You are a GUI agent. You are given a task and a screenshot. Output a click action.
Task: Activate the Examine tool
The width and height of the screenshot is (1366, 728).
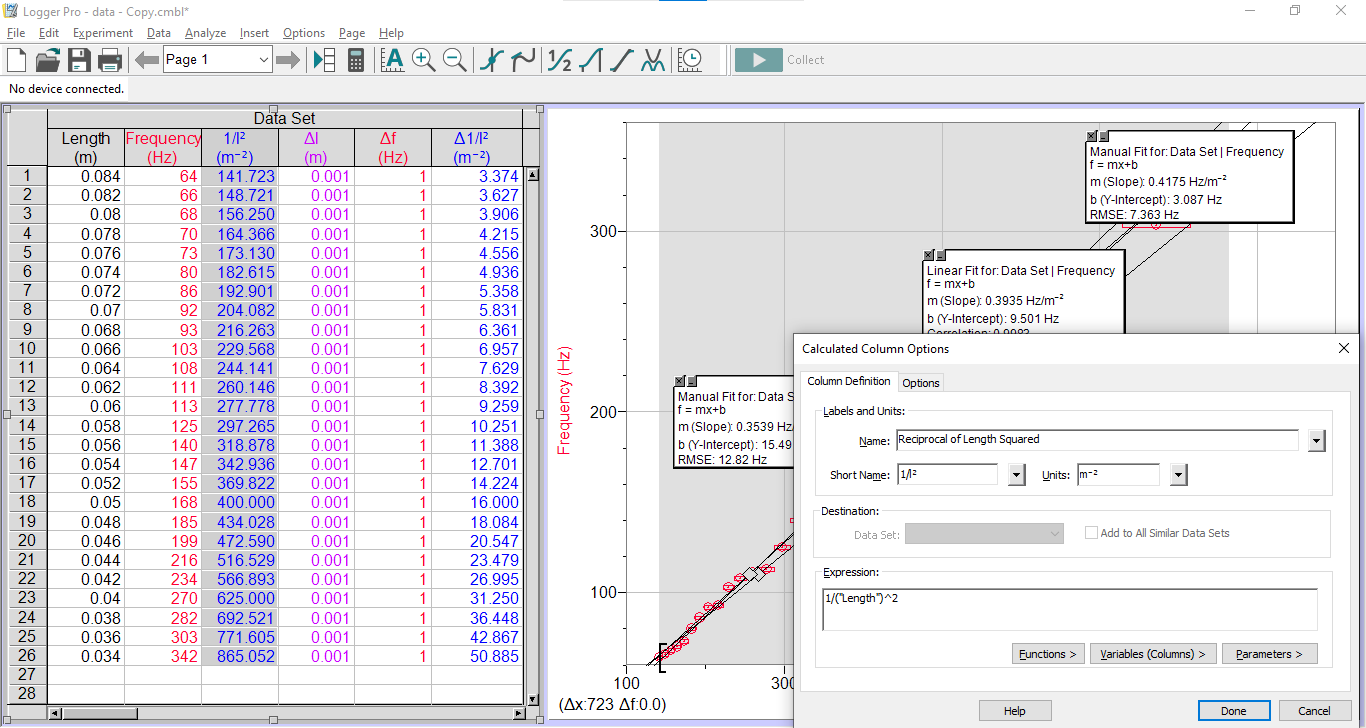491,60
